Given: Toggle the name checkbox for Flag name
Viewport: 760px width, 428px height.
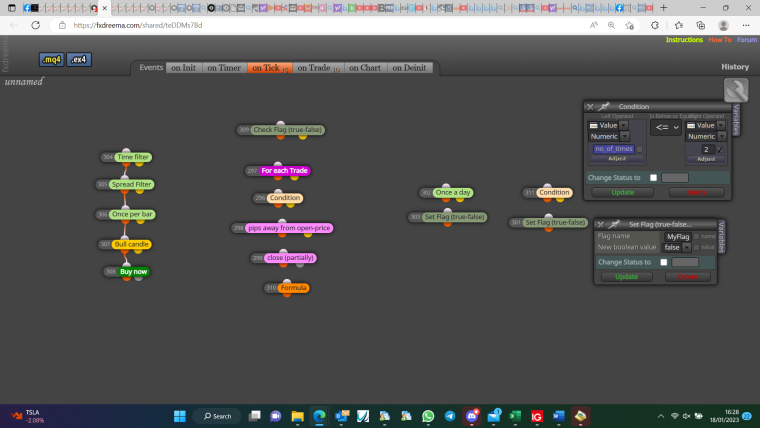Looking at the screenshot, I should point(697,237).
